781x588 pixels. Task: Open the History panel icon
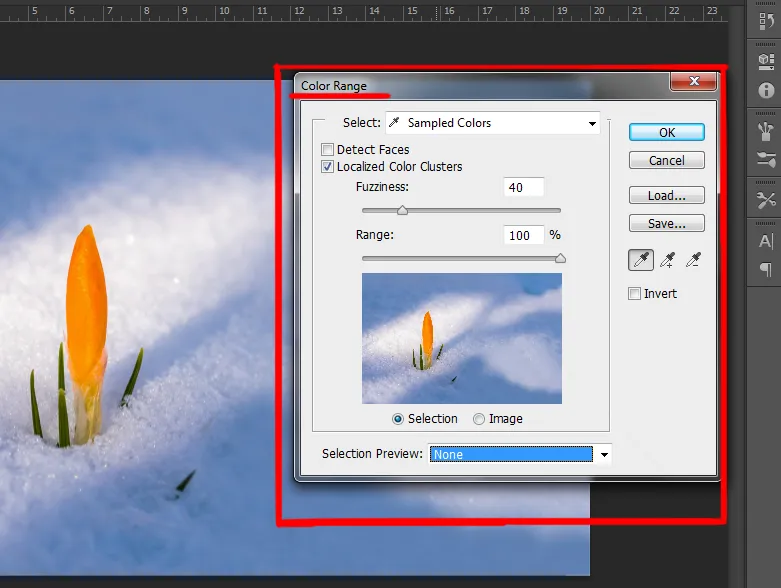tap(766, 21)
